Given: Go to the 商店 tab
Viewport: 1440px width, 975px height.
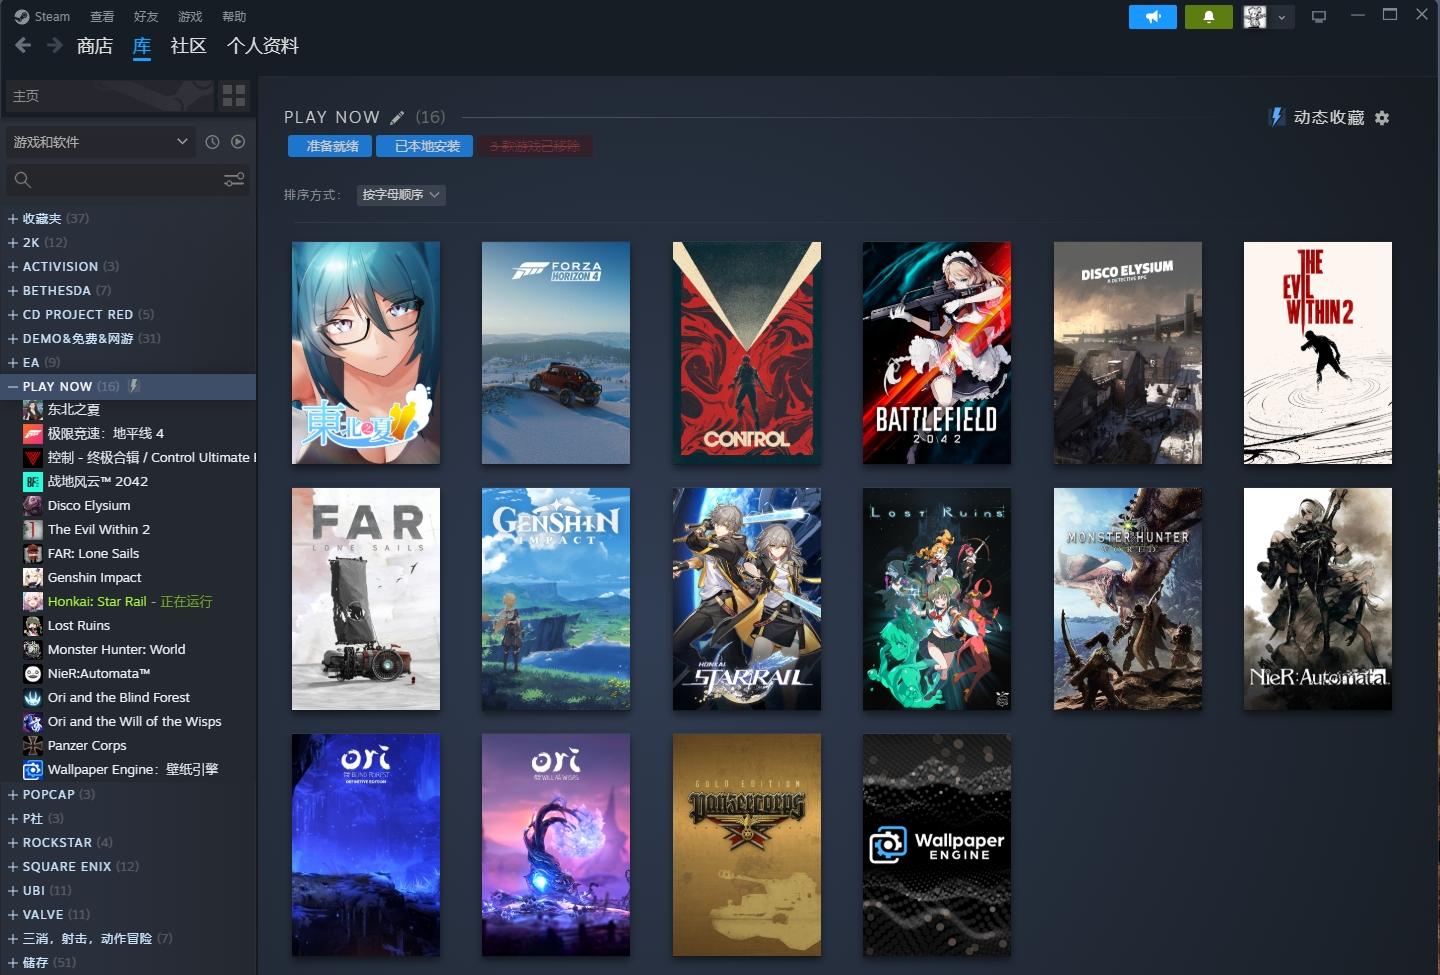Looking at the screenshot, I should pos(95,46).
